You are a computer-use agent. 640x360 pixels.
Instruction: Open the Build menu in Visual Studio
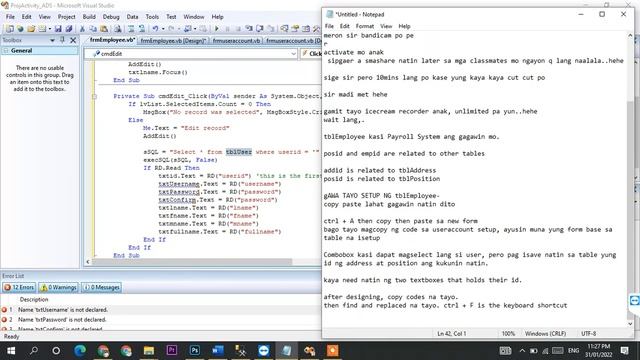click(x=89, y=17)
